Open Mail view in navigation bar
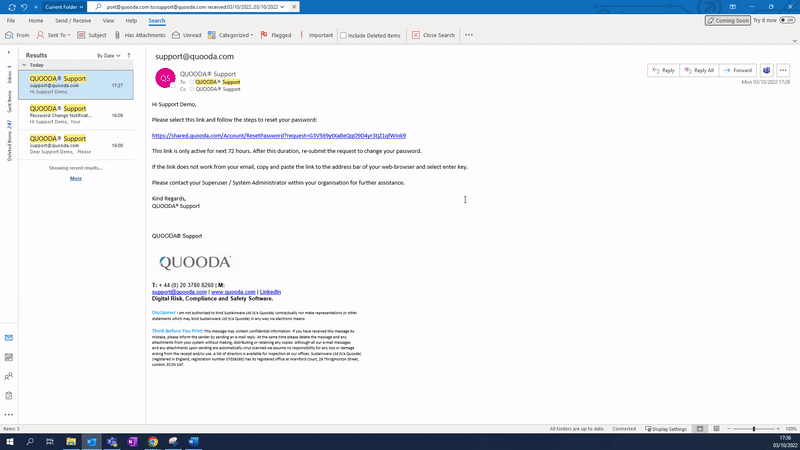This screenshot has height=450, width=800. [9, 338]
